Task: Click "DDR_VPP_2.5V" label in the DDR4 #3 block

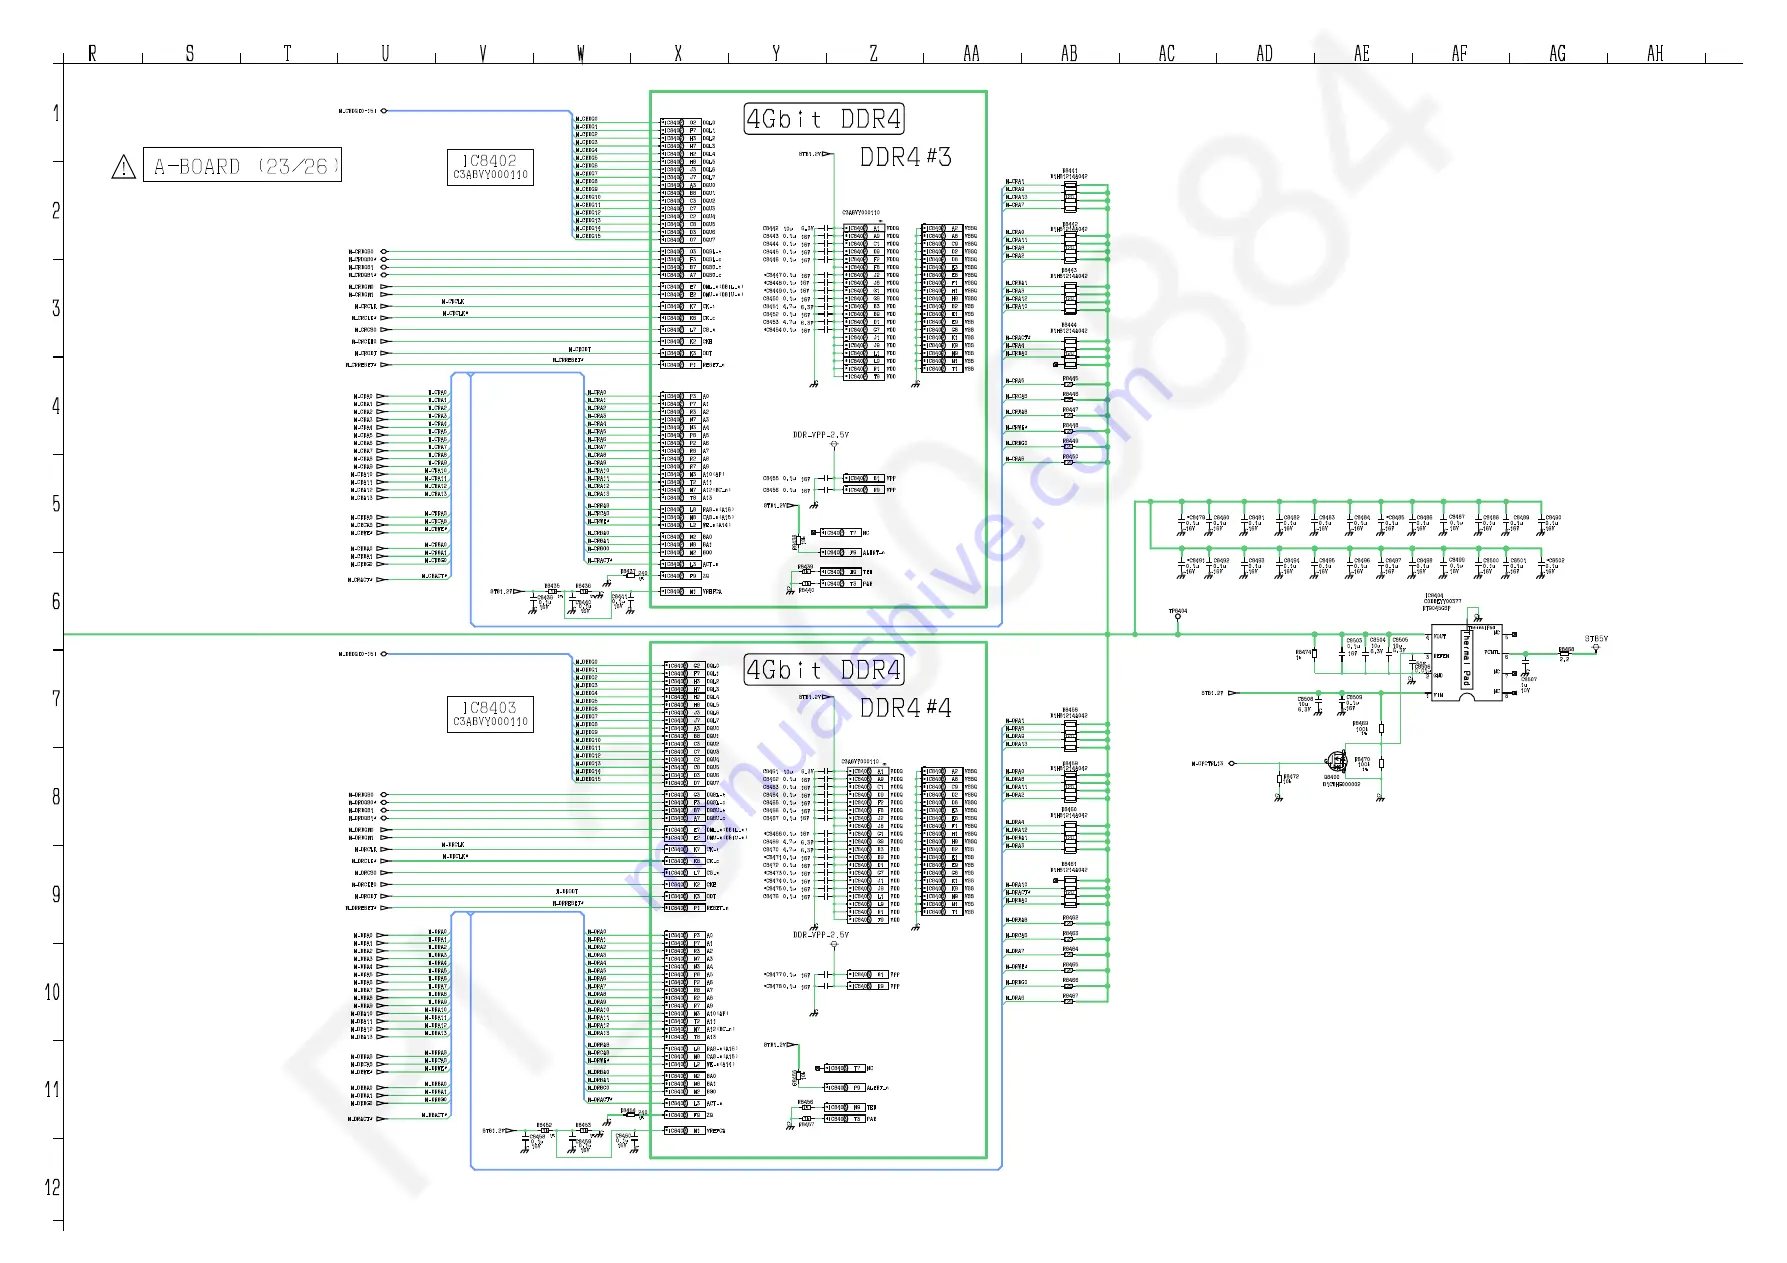Action: (x=821, y=435)
